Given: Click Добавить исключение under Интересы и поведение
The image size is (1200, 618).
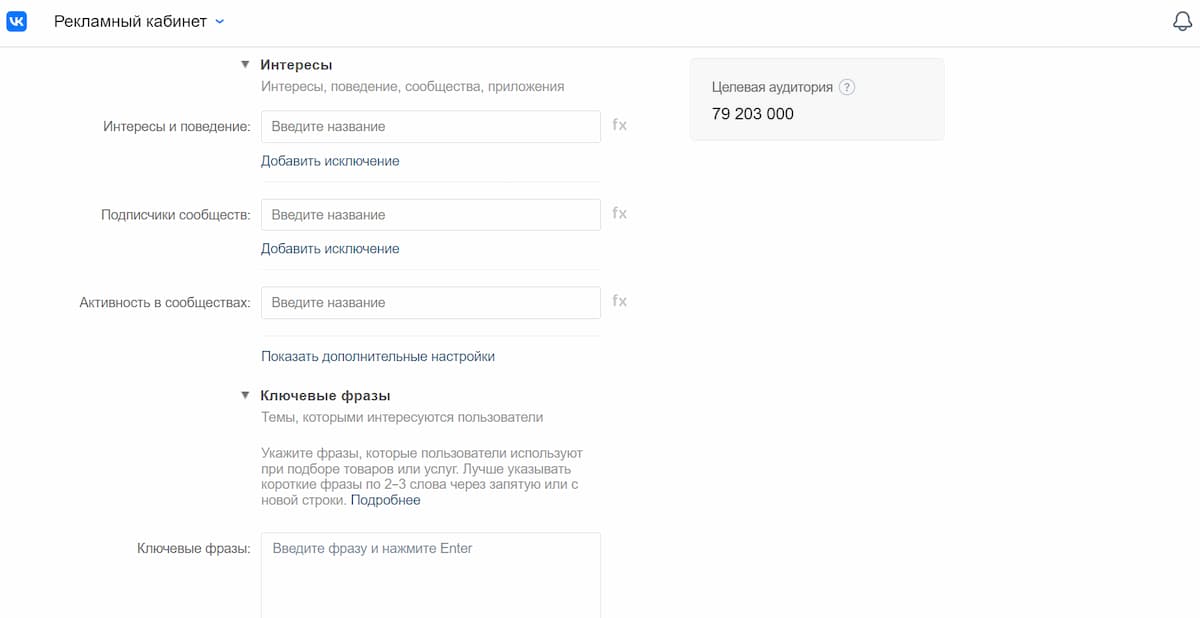Looking at the screenshot, I should click(x=330, y=161).
